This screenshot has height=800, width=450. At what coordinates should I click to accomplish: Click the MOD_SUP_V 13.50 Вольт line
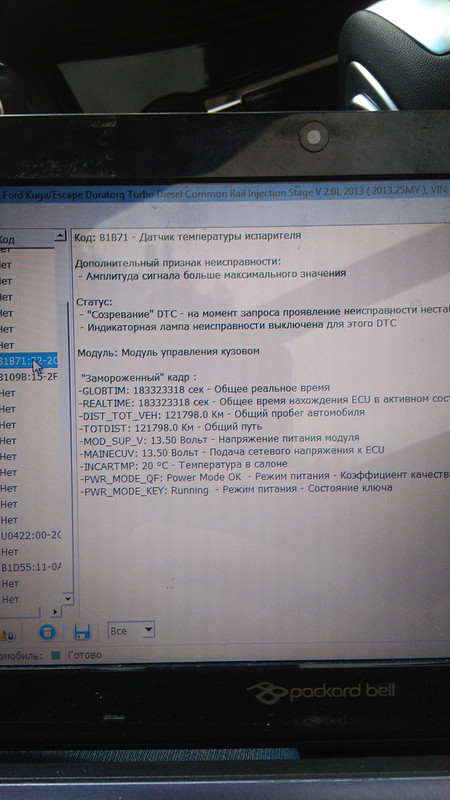219,438
